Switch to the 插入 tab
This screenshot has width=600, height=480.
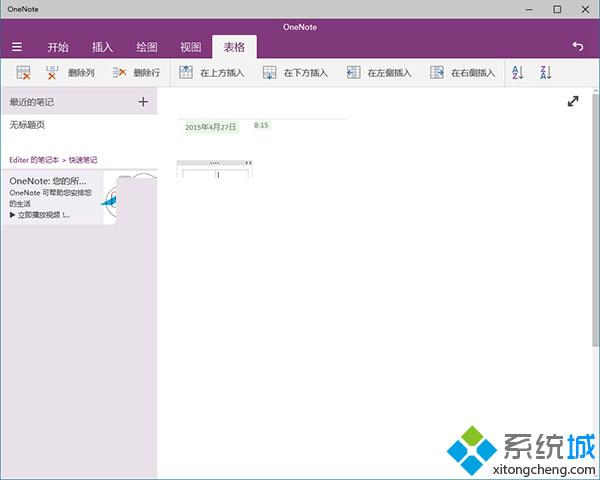point(102,47)
